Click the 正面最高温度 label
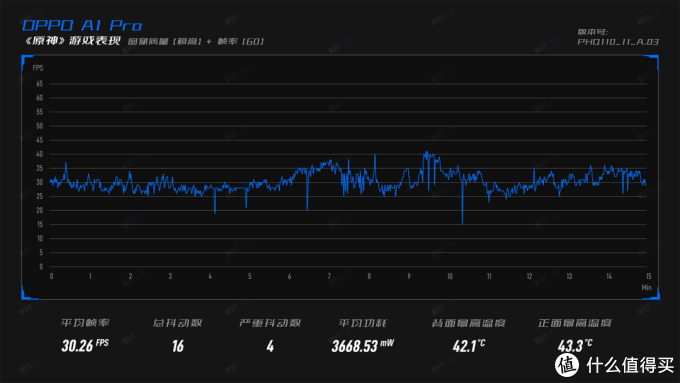This screenshot has height=383, width=680. 575,323
